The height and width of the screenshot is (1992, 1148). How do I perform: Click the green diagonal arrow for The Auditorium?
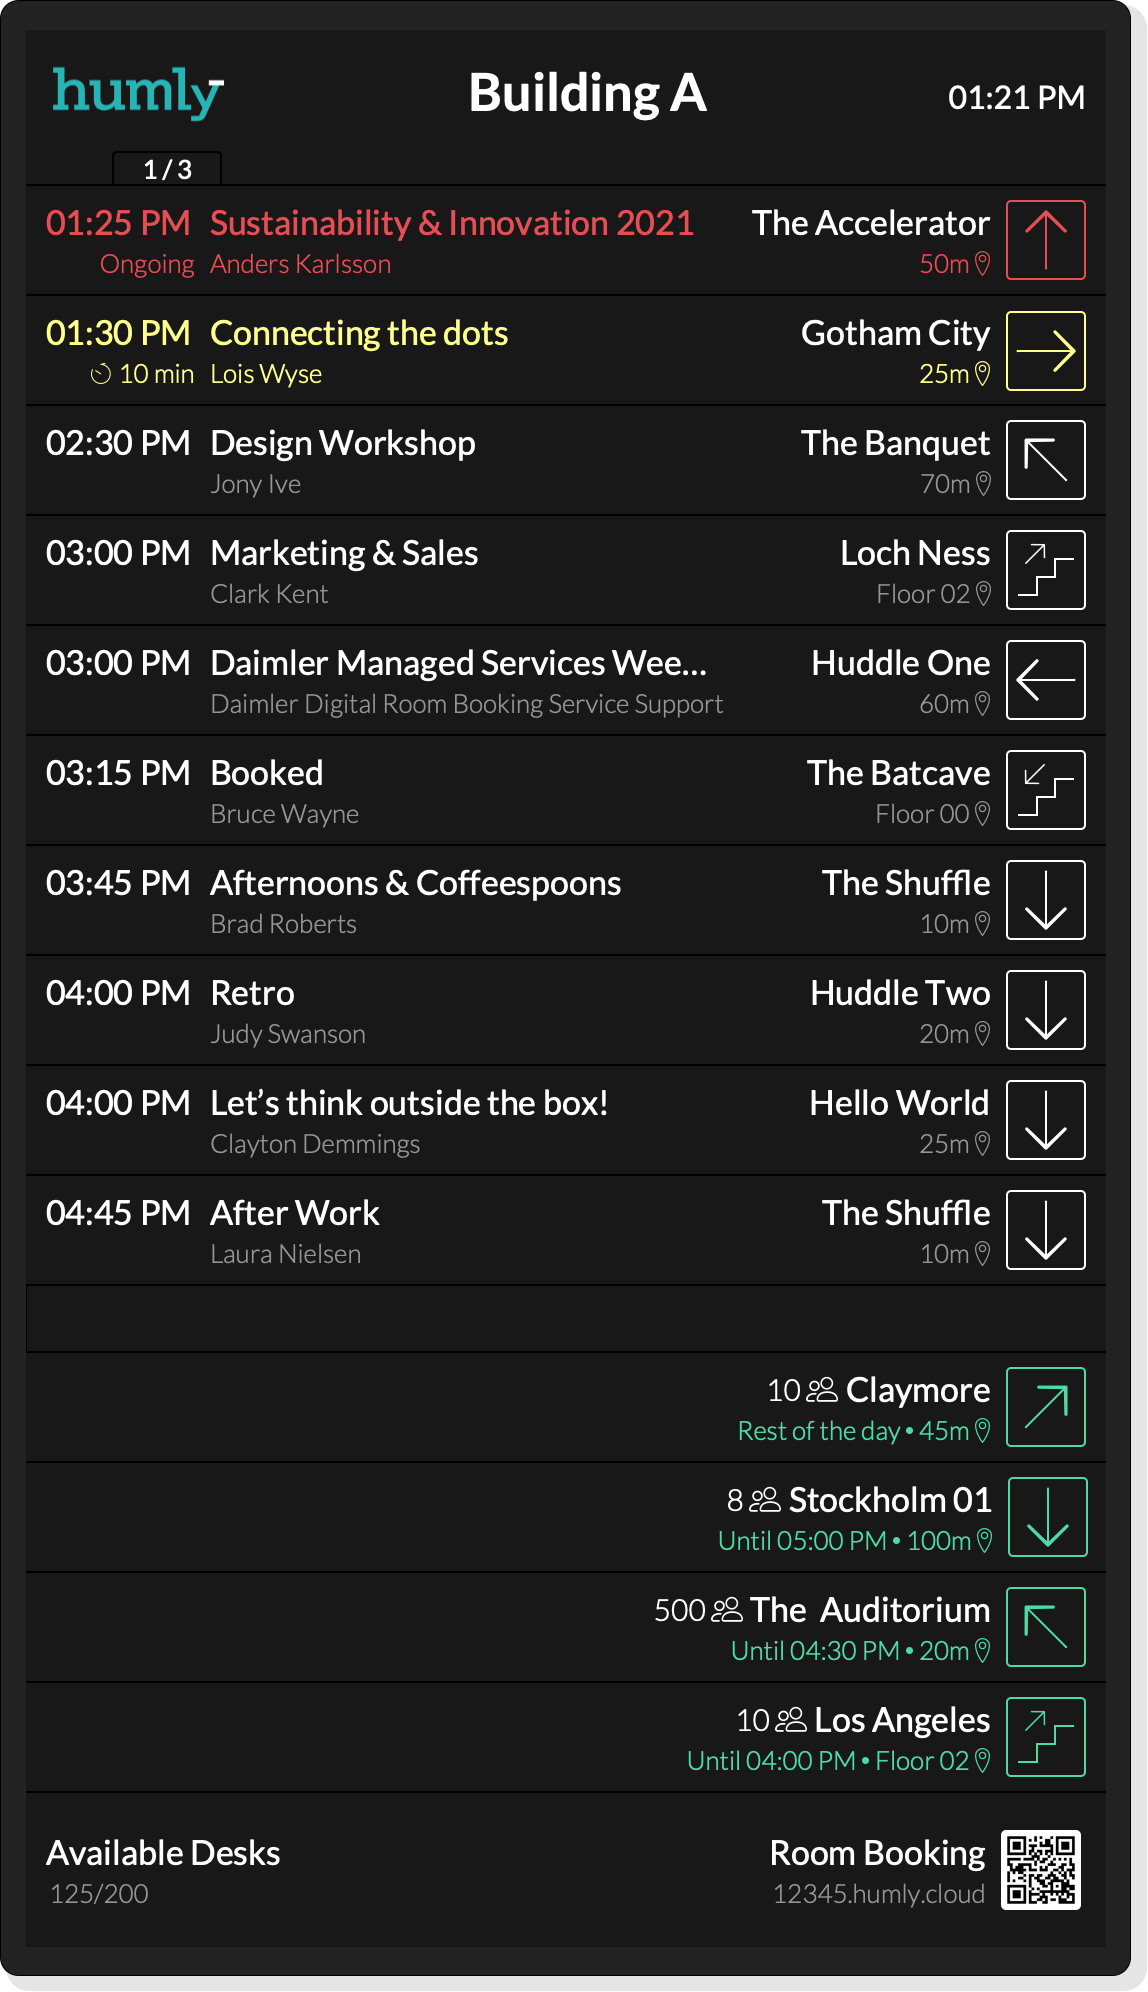[x=1045, y=1627]
